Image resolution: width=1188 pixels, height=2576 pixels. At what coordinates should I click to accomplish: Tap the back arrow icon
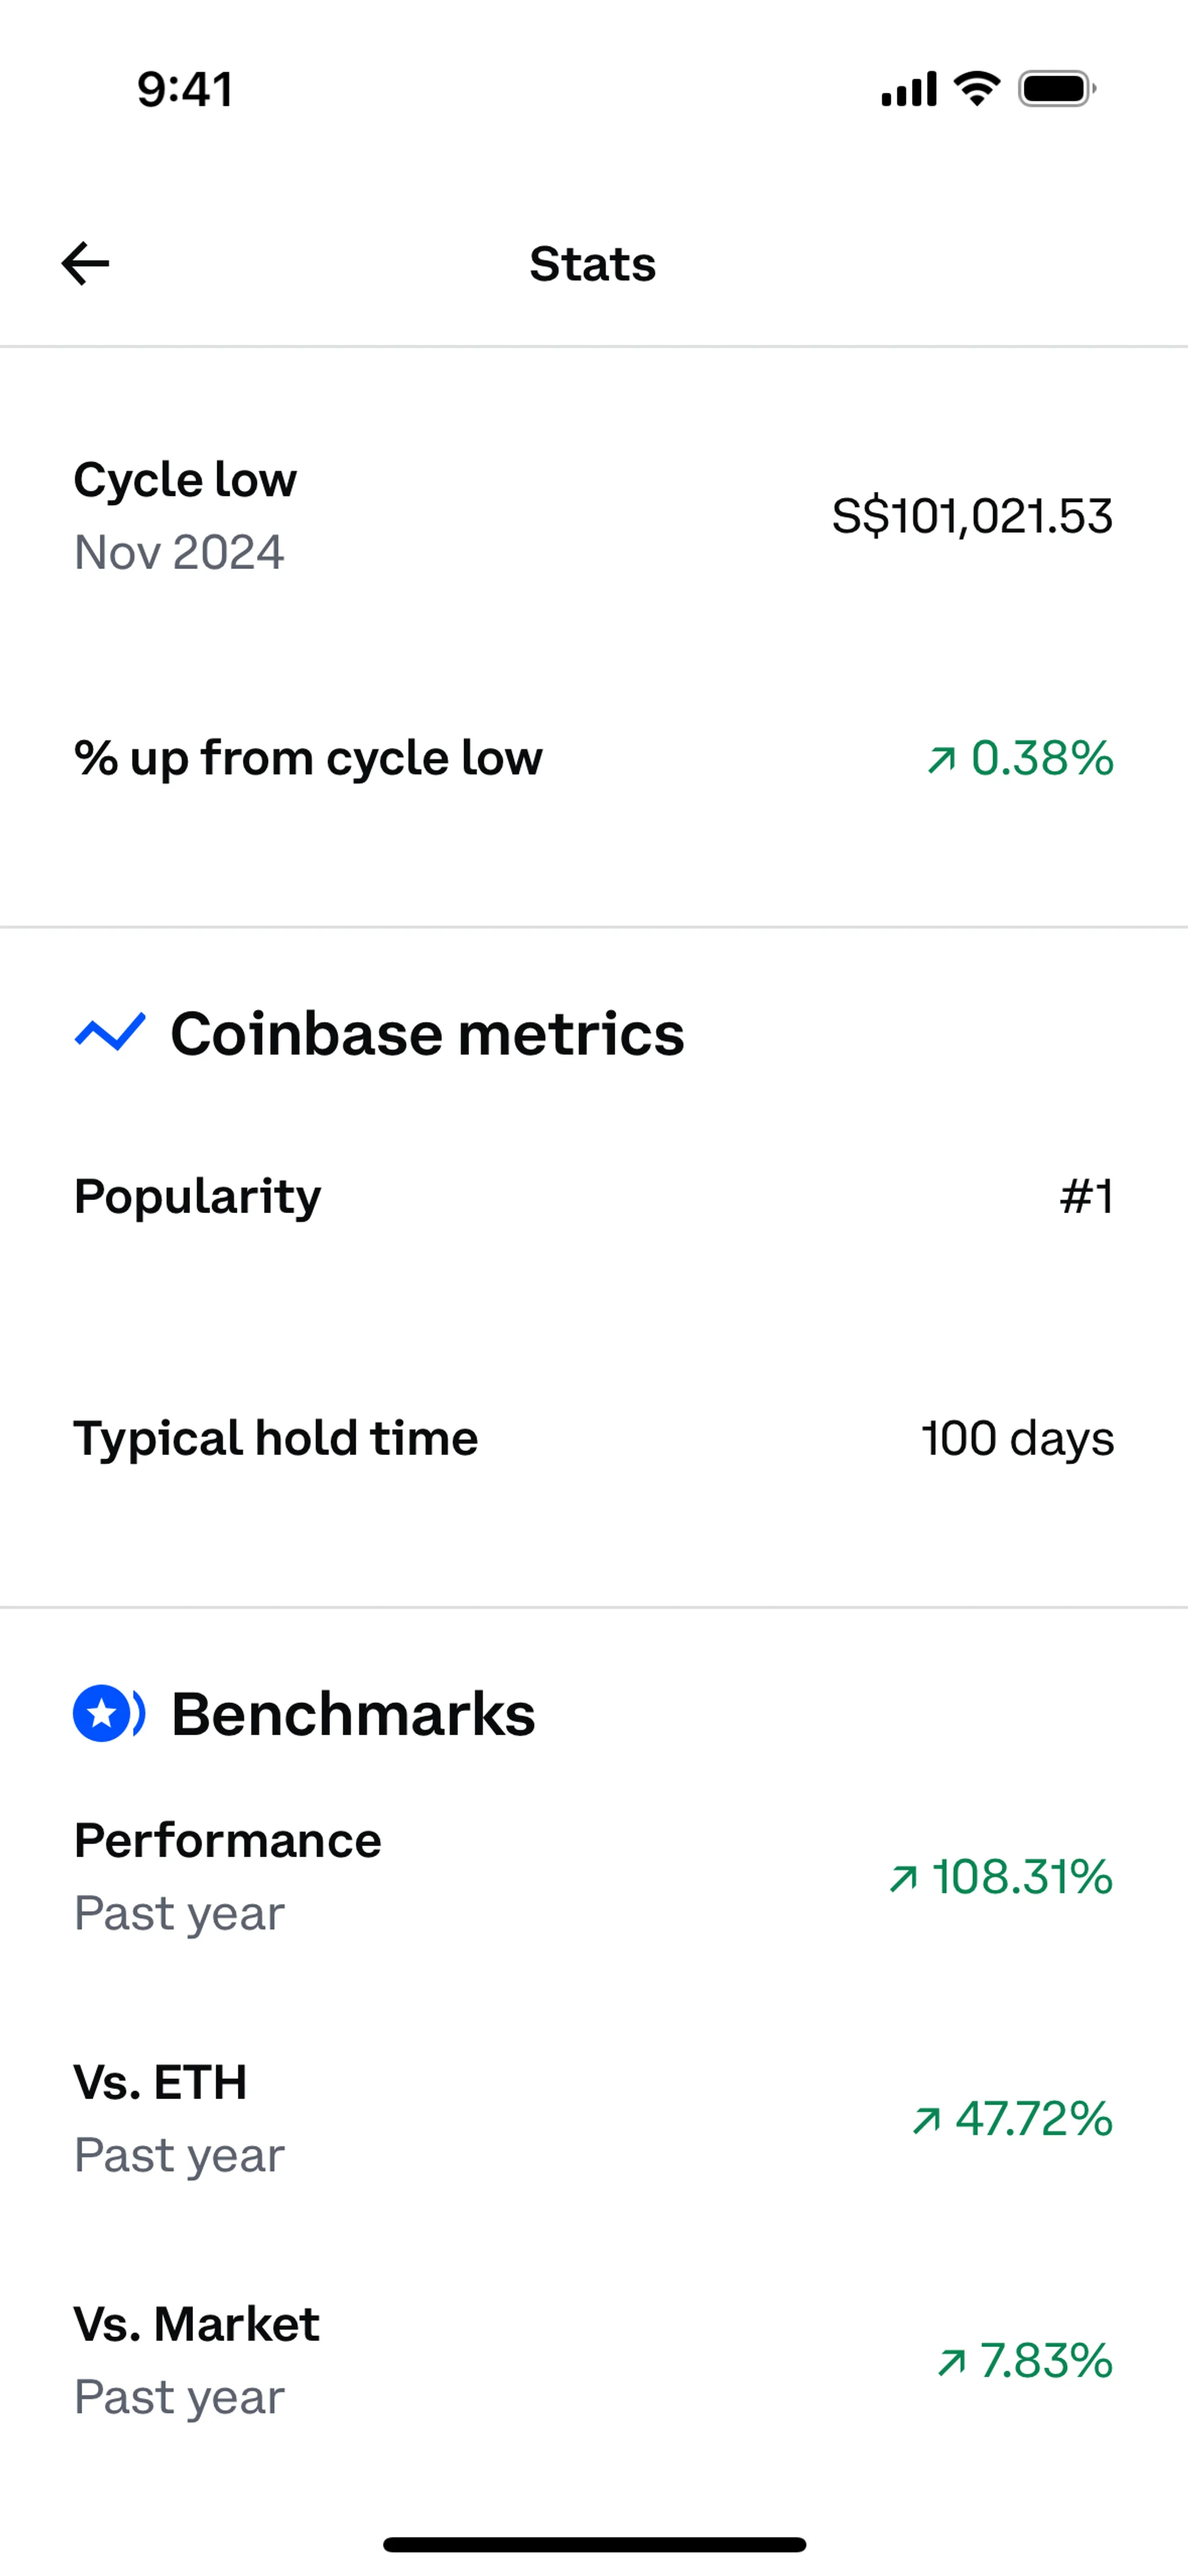(86, 264)
